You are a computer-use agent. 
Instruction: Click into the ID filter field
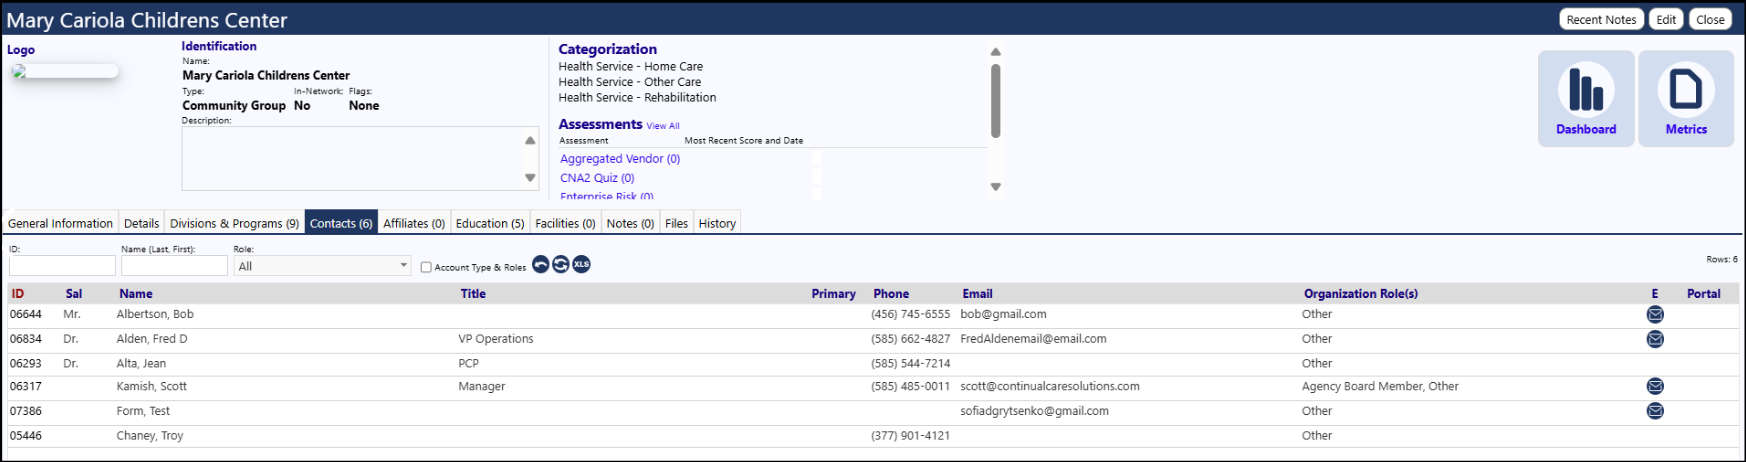click(62, 266)
